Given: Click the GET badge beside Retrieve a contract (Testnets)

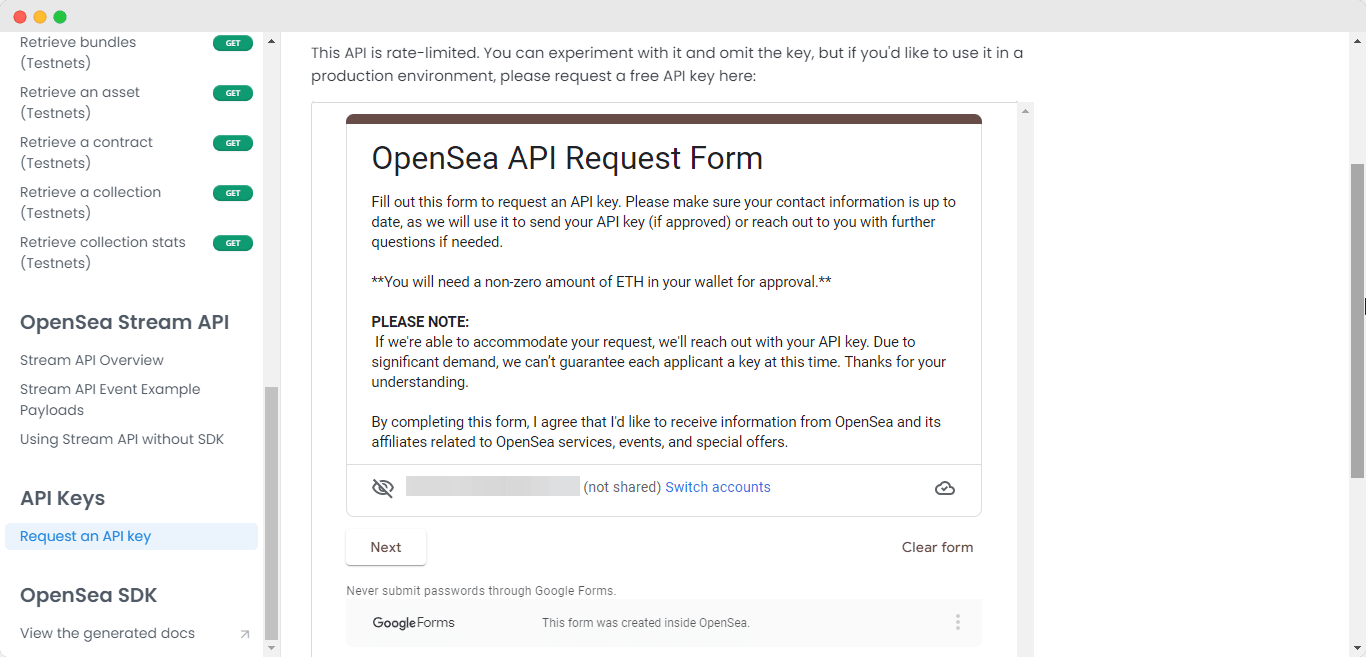Looking at the screenshot, I should pos(233,142).
